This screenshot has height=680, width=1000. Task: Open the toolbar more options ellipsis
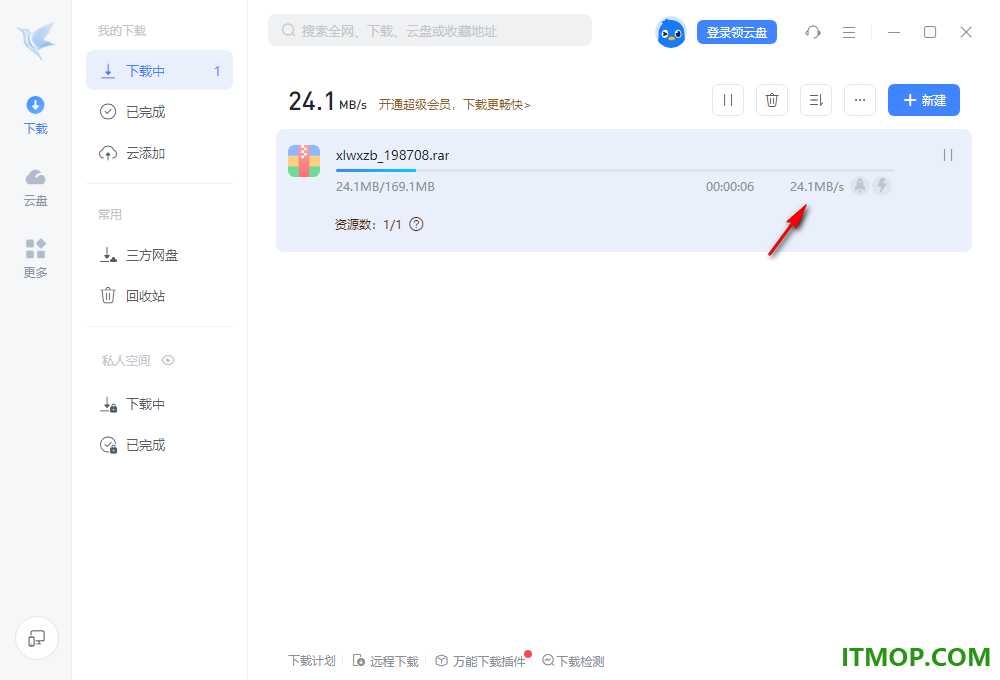coord(860,100)
